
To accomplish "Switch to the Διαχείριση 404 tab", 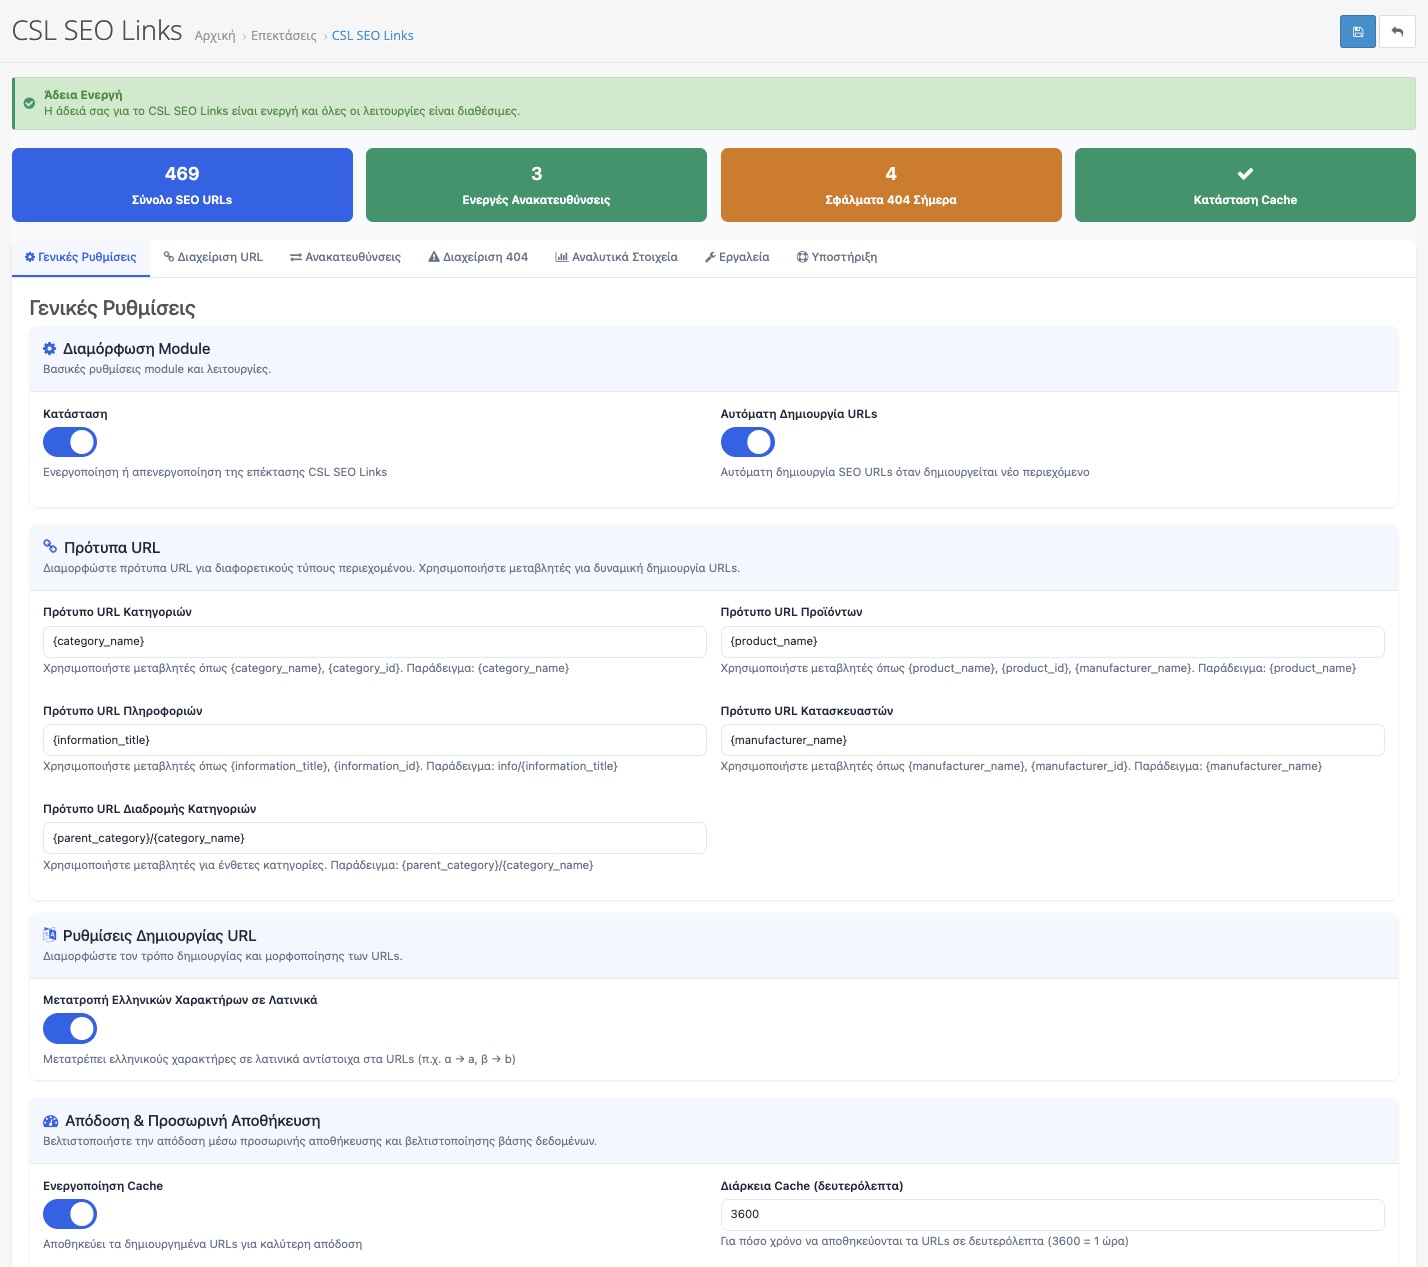I will [x=478, y=257].
